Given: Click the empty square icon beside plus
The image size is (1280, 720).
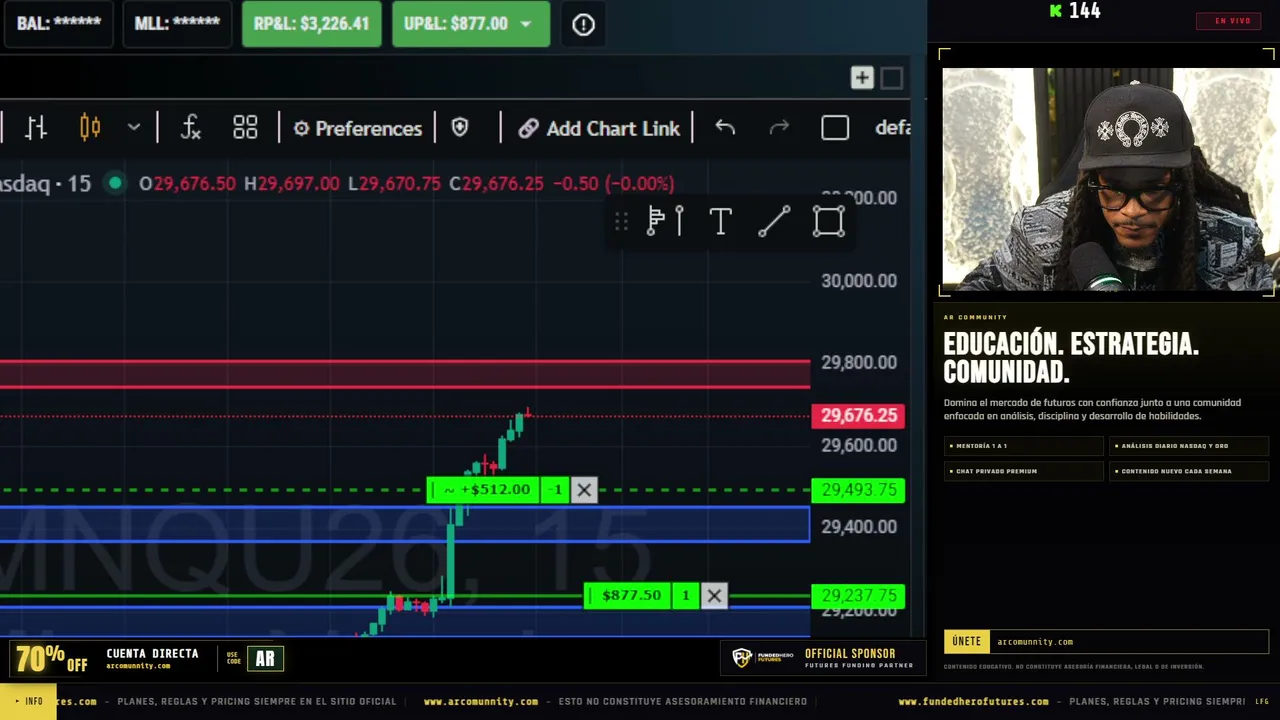Looking at the screenshot, I should (892, 78).
